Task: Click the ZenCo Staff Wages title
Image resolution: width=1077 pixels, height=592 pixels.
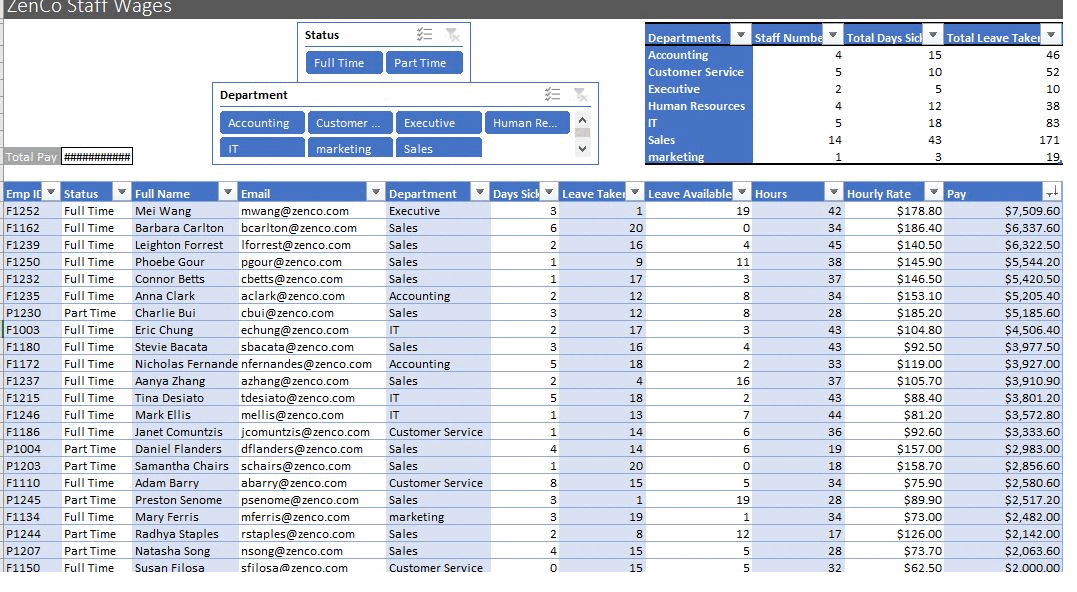Action: pos(89,7)
